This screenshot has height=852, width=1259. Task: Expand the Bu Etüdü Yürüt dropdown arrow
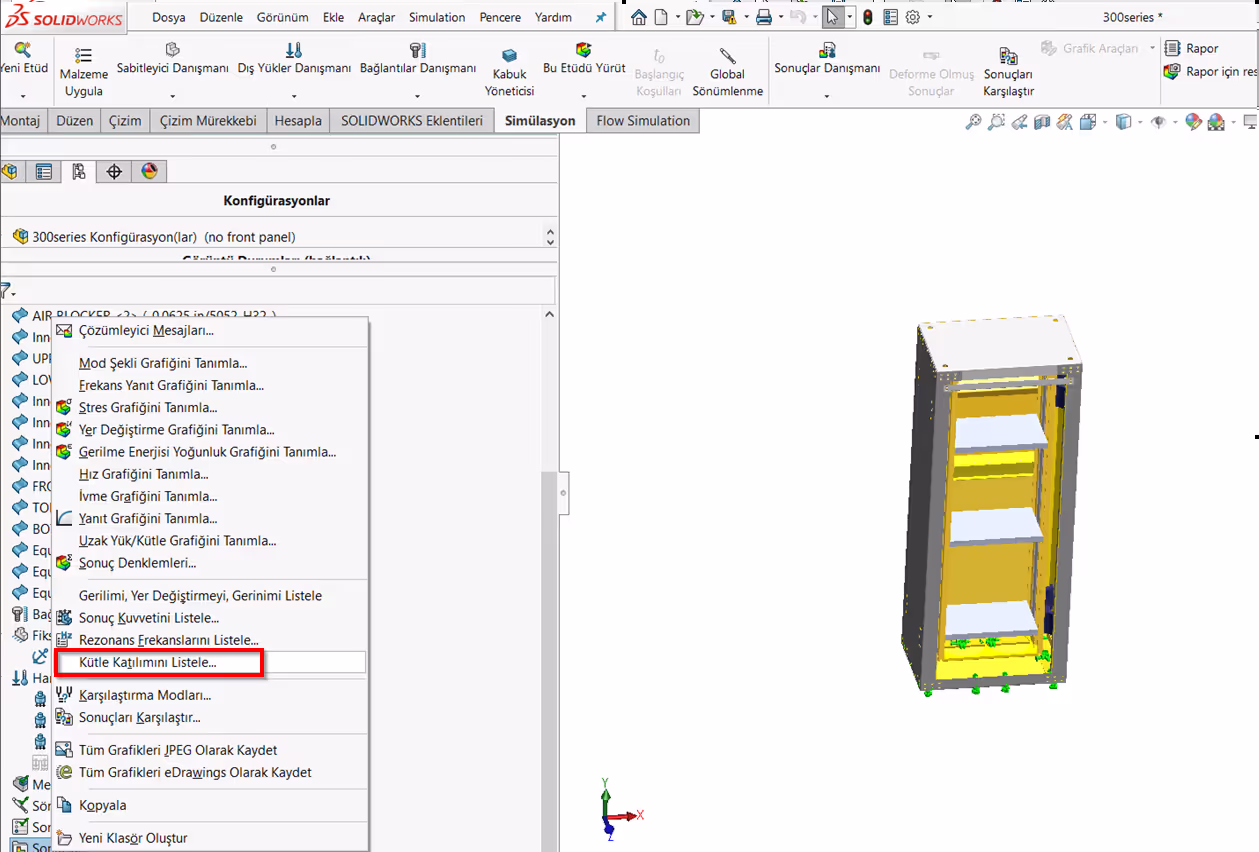[584, 96]
